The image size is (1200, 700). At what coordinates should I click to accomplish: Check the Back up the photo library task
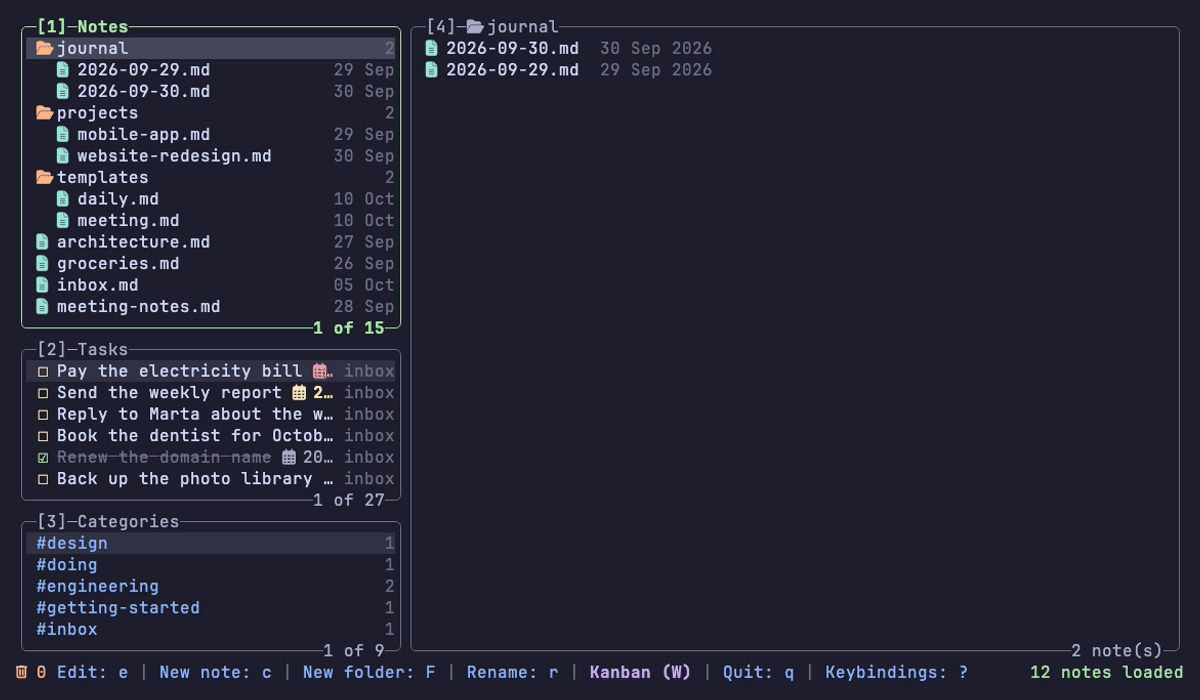(x=43, y=479)
